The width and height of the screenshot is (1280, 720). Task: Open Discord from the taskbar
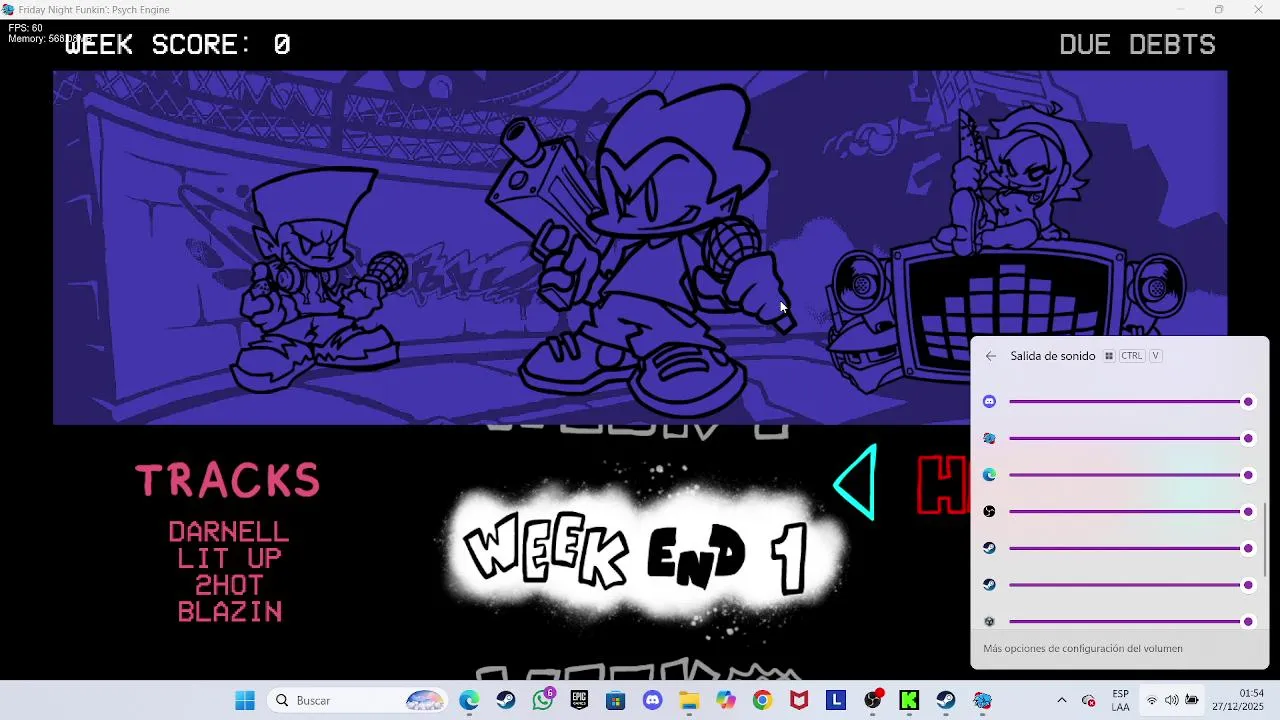click(653, 701)
